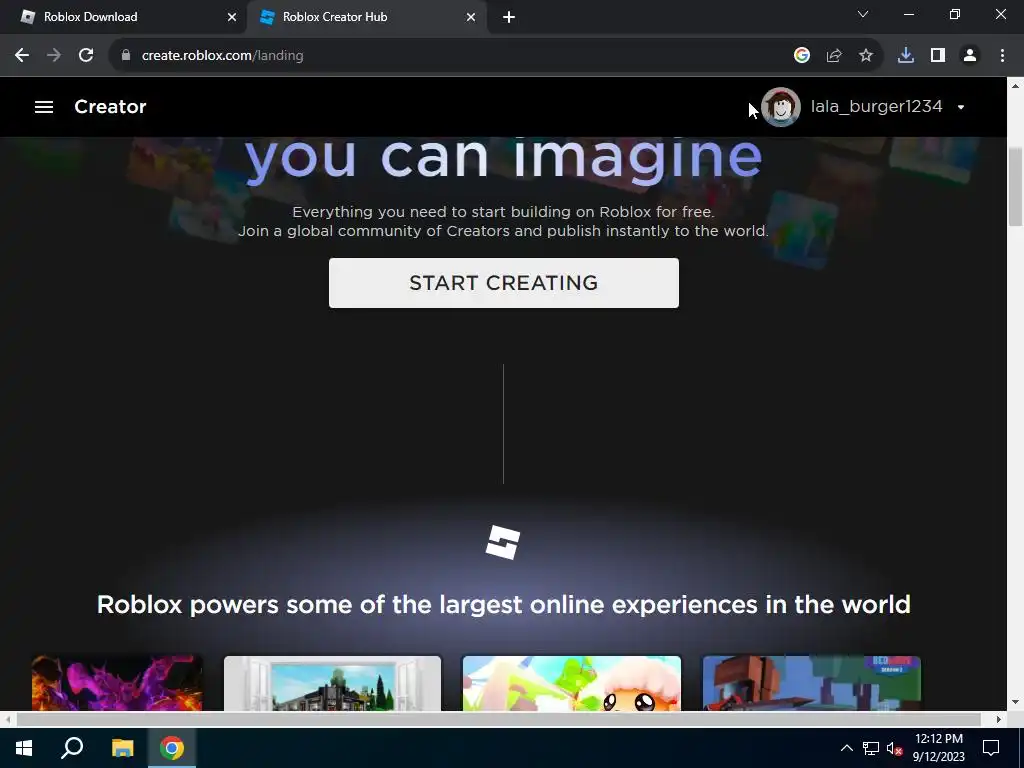Click the scroll right arrow

click(x=999, y=719)
